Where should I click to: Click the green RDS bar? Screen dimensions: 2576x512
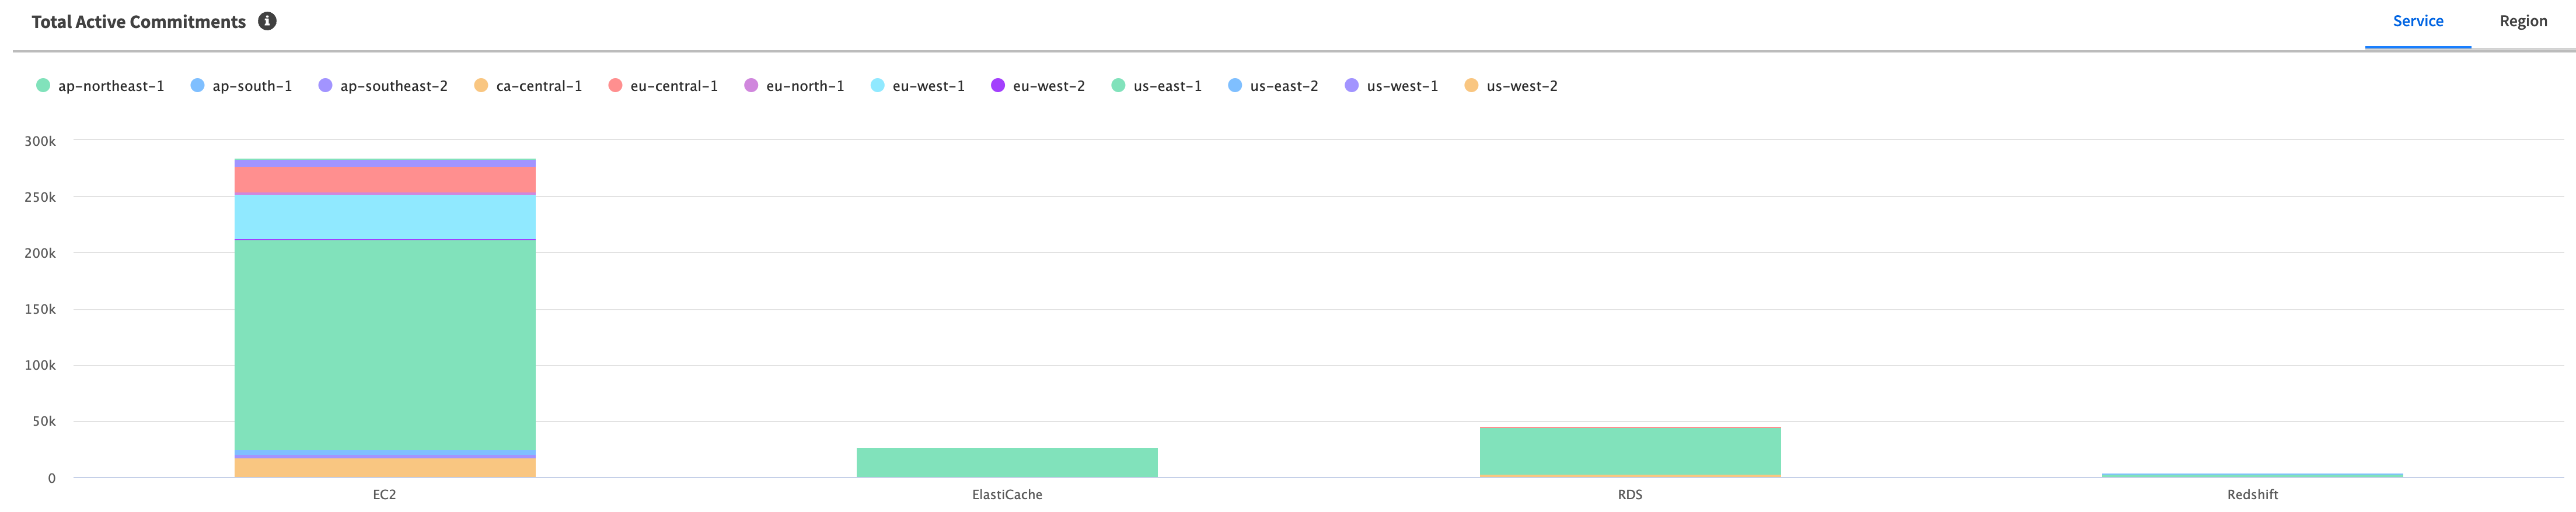[x=1630, y=450]
